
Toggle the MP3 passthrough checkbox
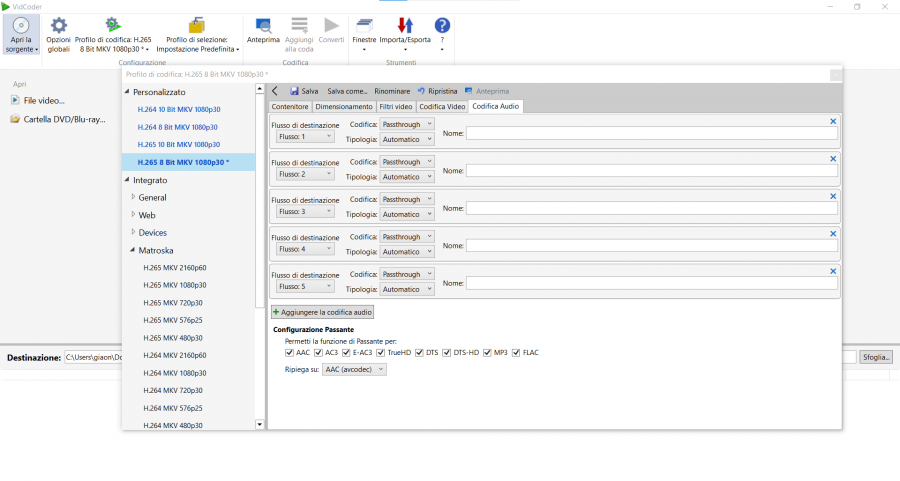(x=487, y=352)
